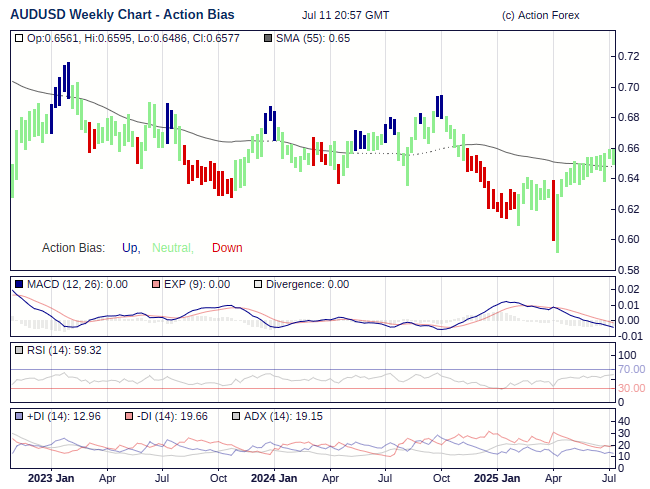Click the Up action bias label

(x=130, y=248)
